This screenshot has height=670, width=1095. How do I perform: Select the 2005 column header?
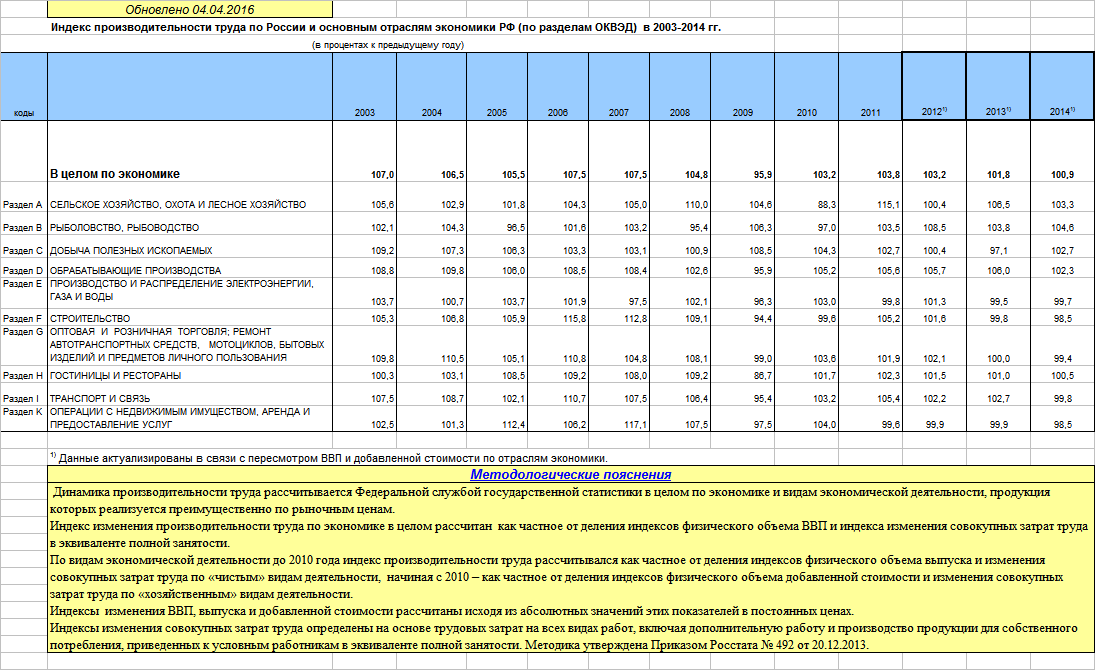[497, 87]
